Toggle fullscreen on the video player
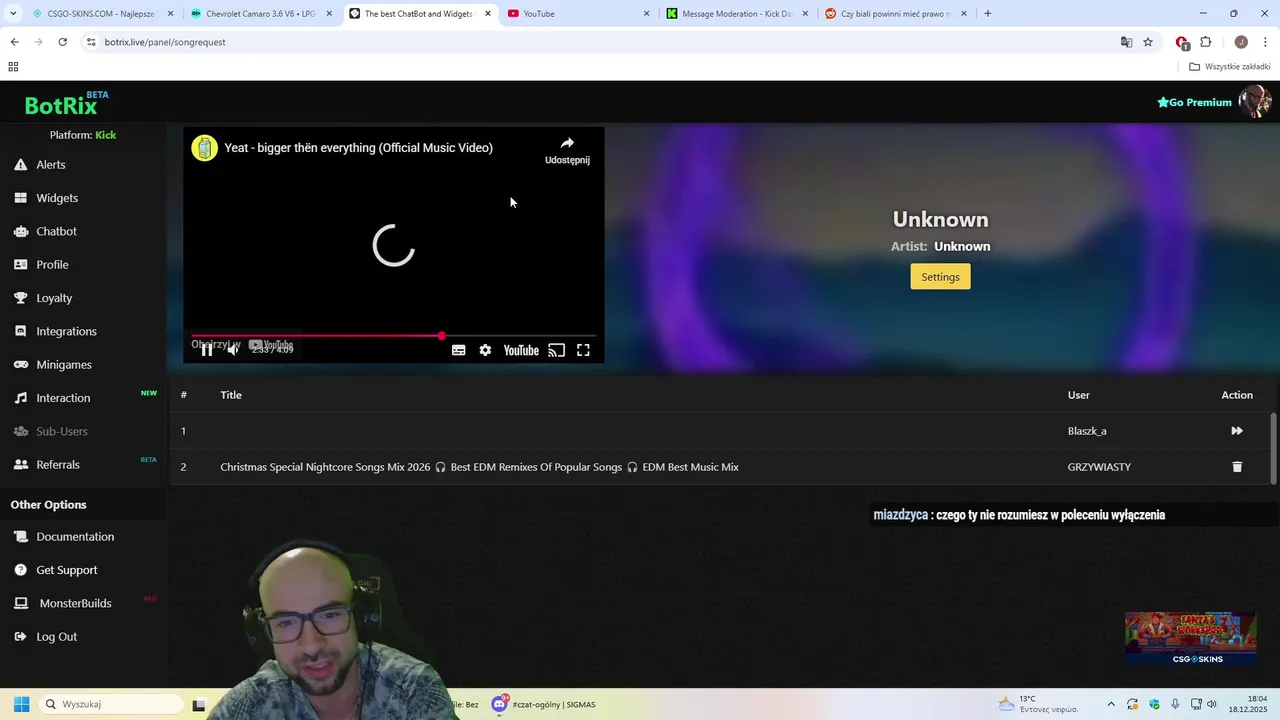The height and width of the screenshot is (720, 1280). 583,350
